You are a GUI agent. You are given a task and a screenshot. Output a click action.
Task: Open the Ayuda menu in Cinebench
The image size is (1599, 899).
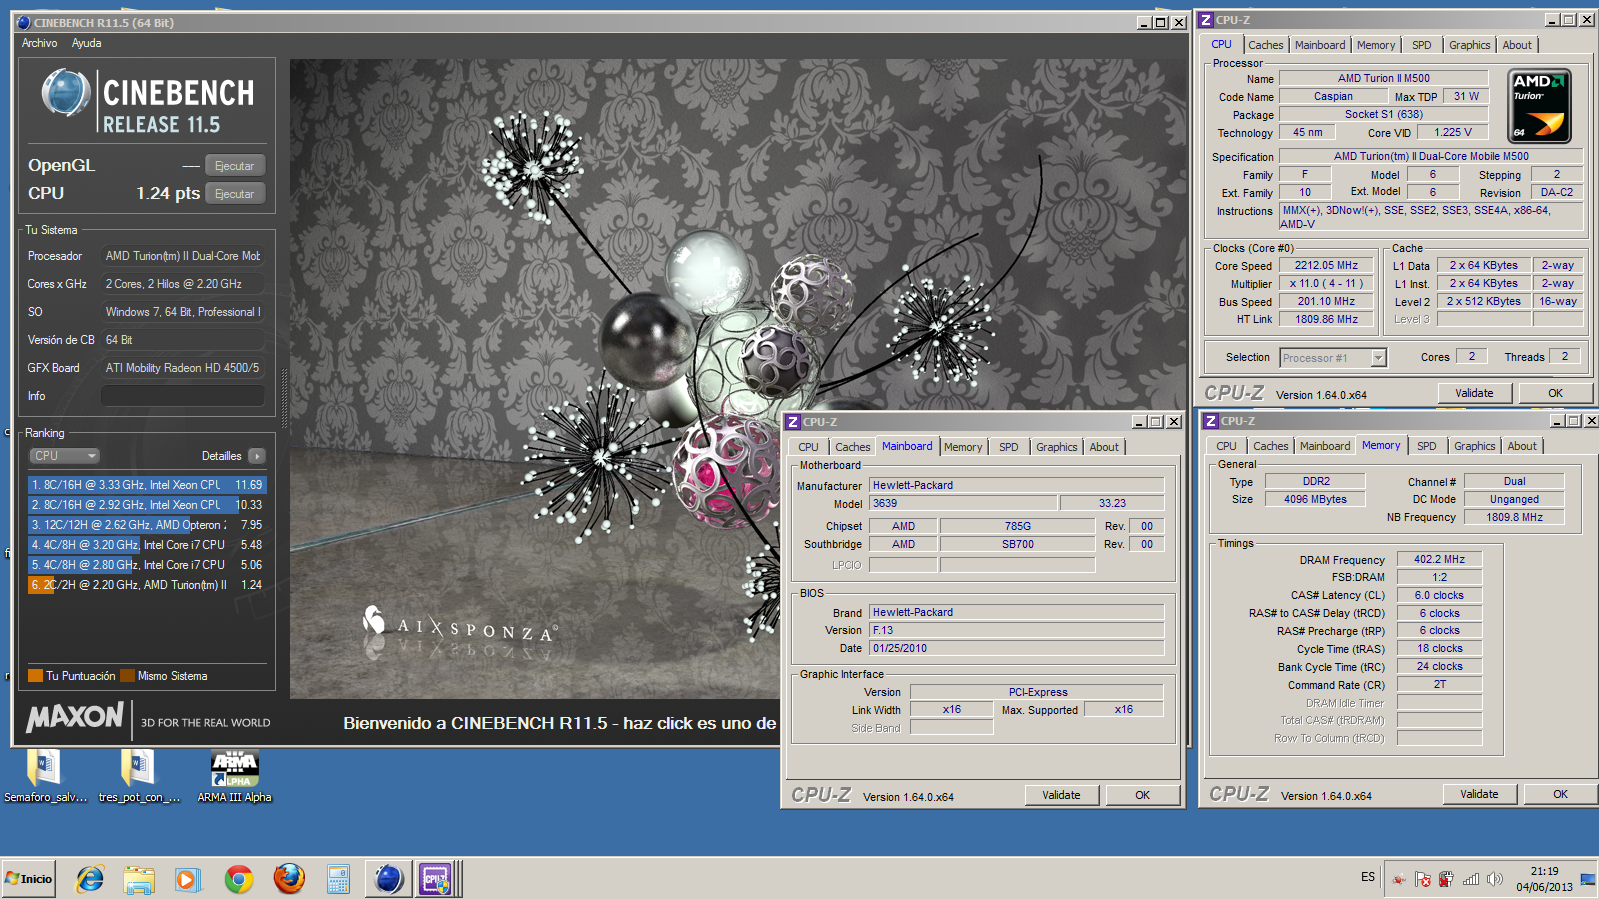(87, 43)
